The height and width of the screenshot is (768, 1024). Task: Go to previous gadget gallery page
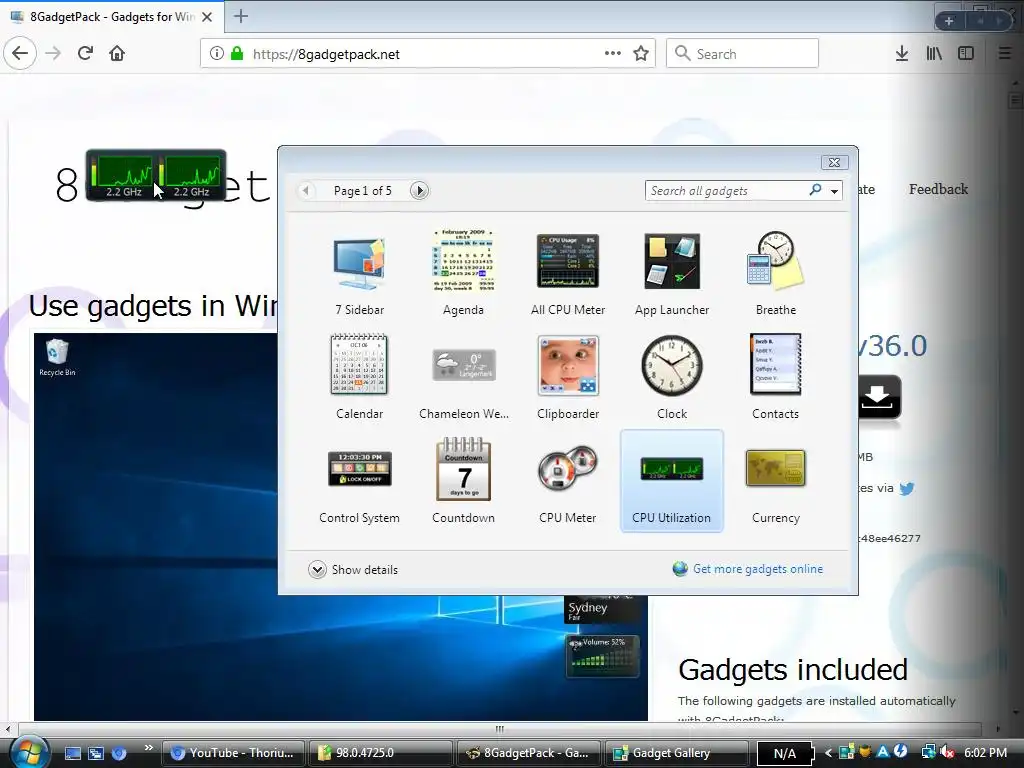point(305,191)
